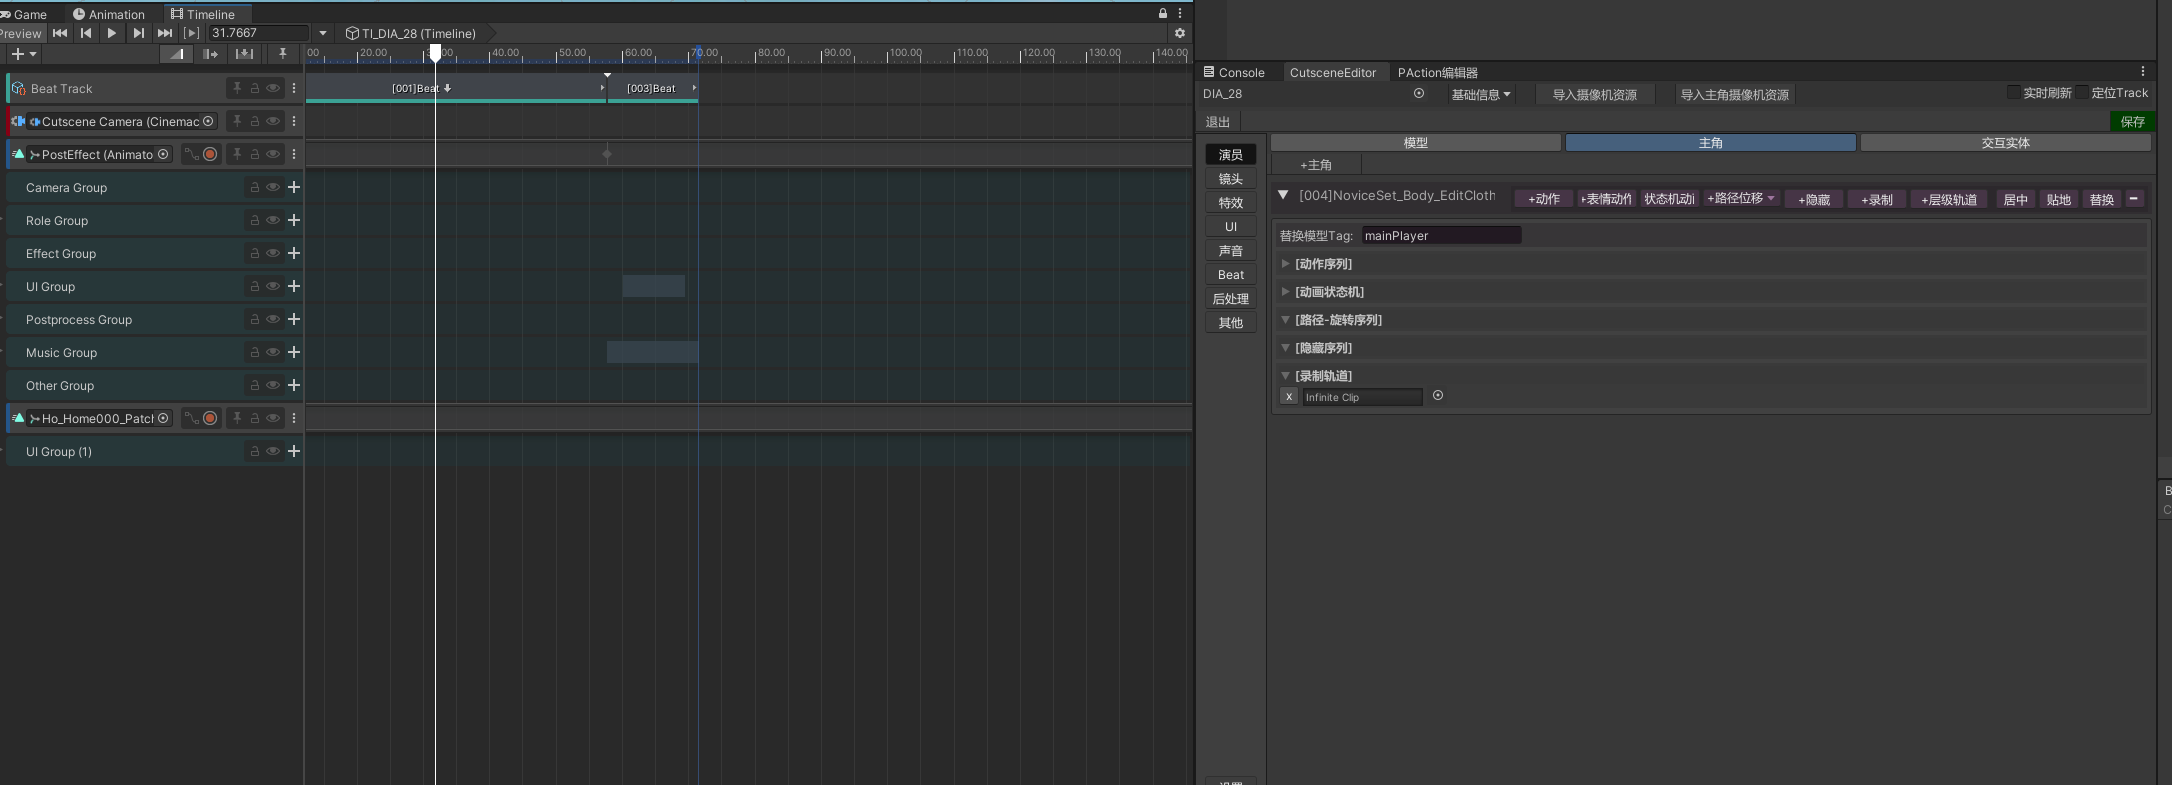Lock the Cutscene Camera track
This screenshot has height=785, width=2172.
click(x=255, y=121)
